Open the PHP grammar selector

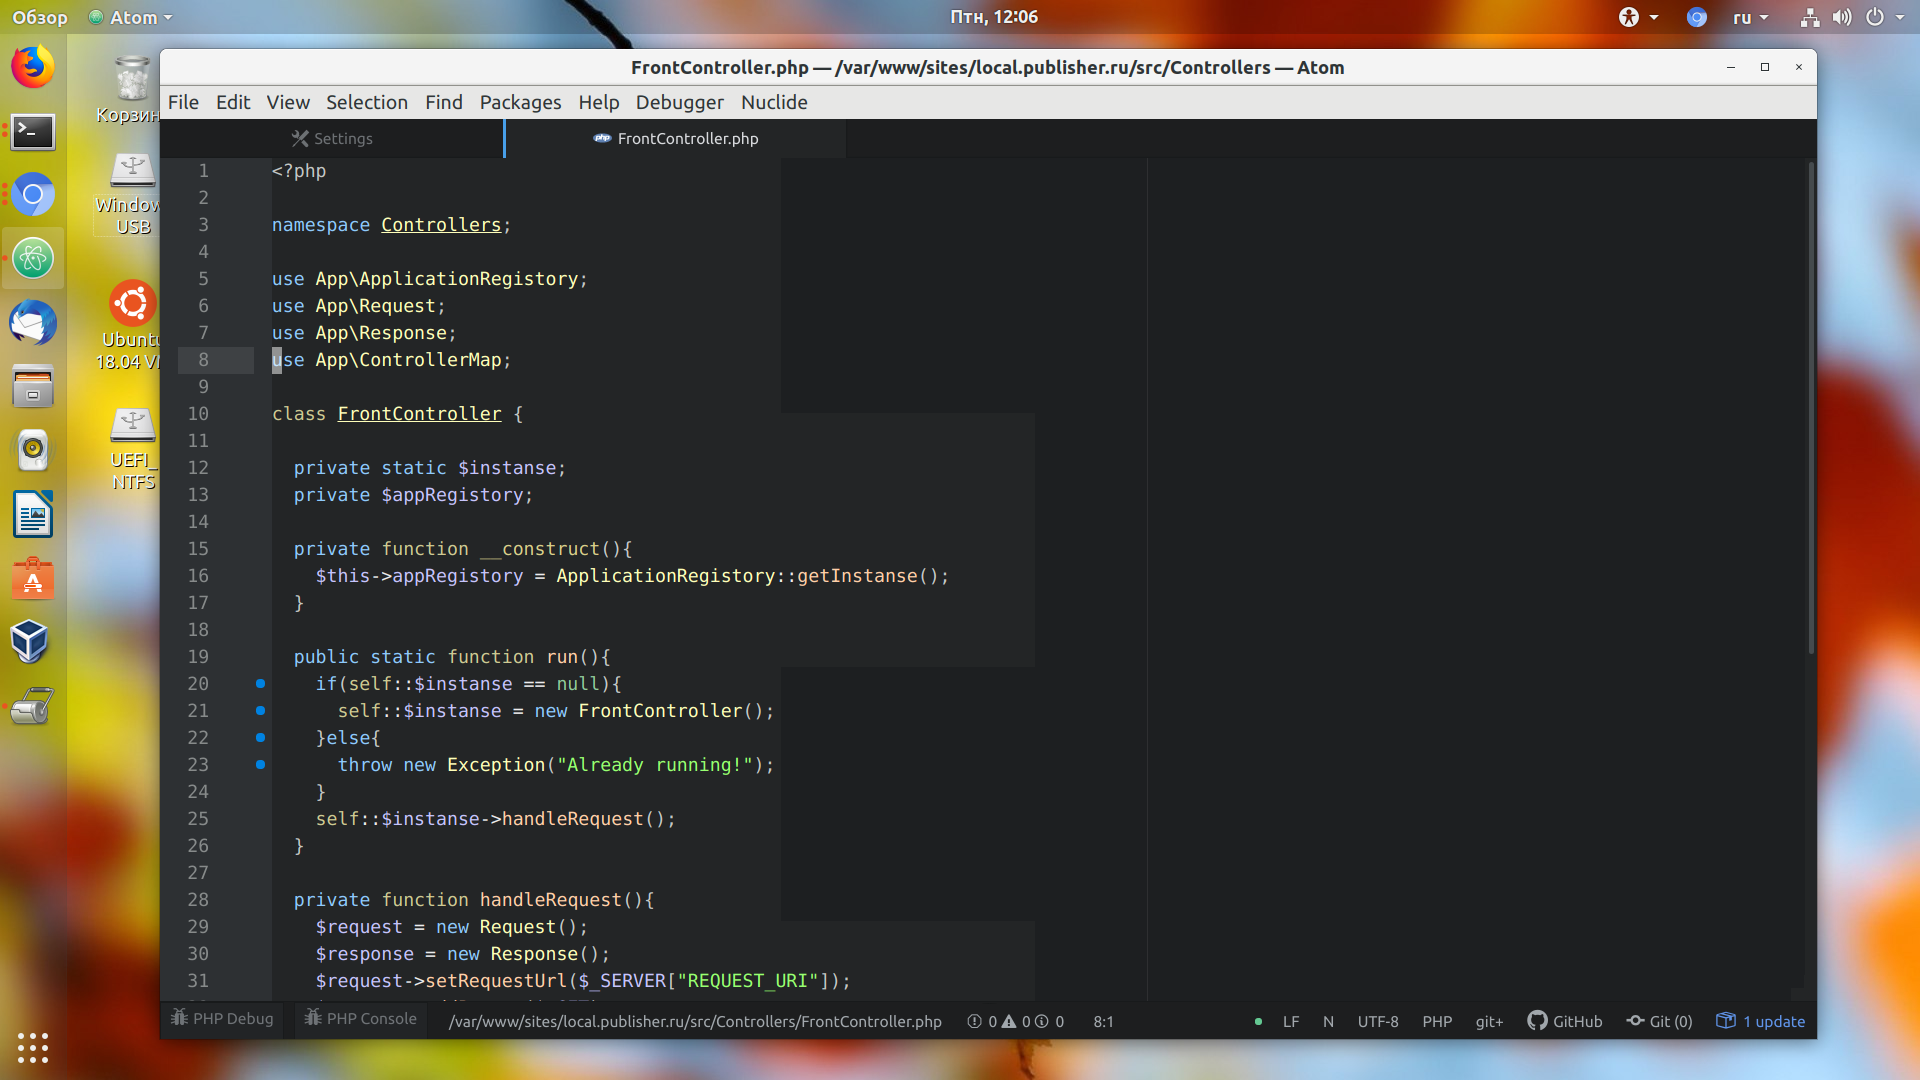[1437, 1021]
